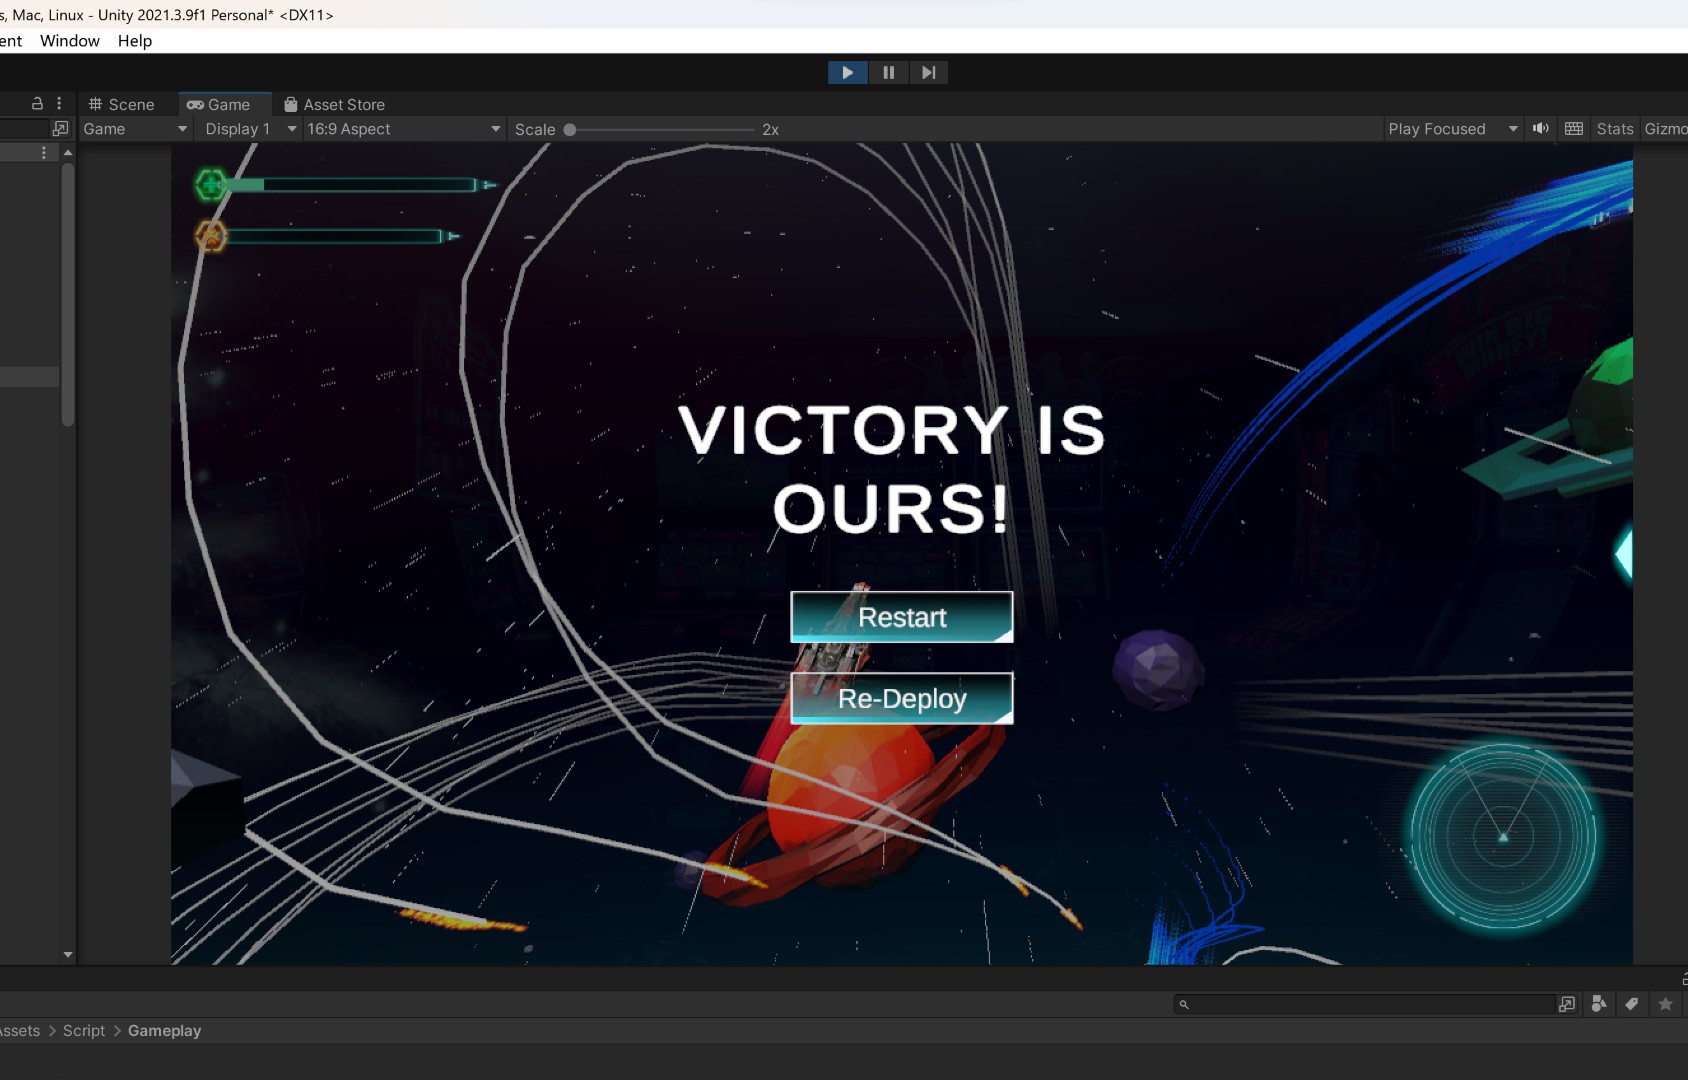The height and width of the screenshot is (1080, 1688).
Task: Search by label tag icon
Action: tap(1632, 1004)
